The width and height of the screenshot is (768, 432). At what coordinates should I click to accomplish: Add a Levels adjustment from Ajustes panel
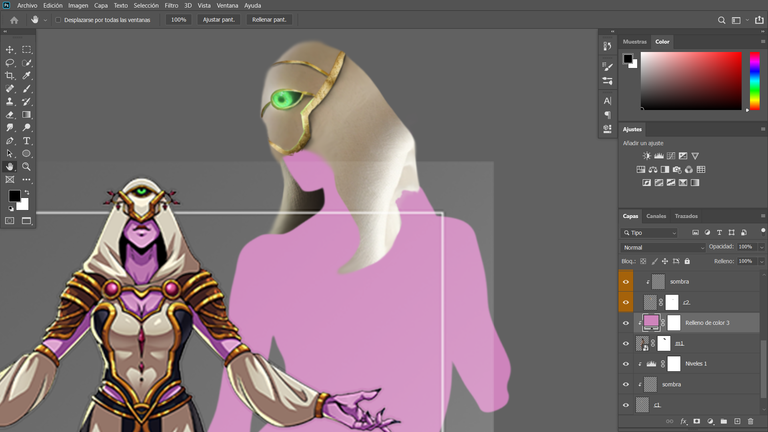coord(659,156)
